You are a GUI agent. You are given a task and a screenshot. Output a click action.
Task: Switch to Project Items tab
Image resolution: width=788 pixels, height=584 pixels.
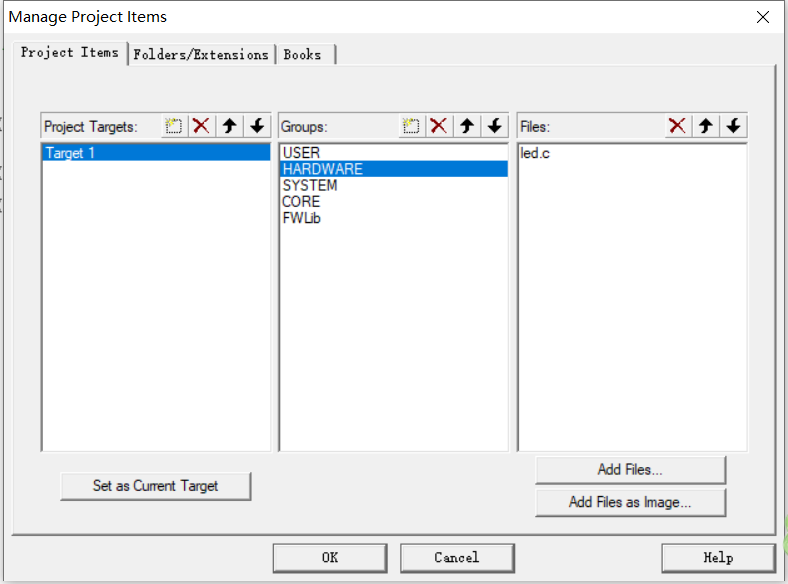[x=70, y=53]
